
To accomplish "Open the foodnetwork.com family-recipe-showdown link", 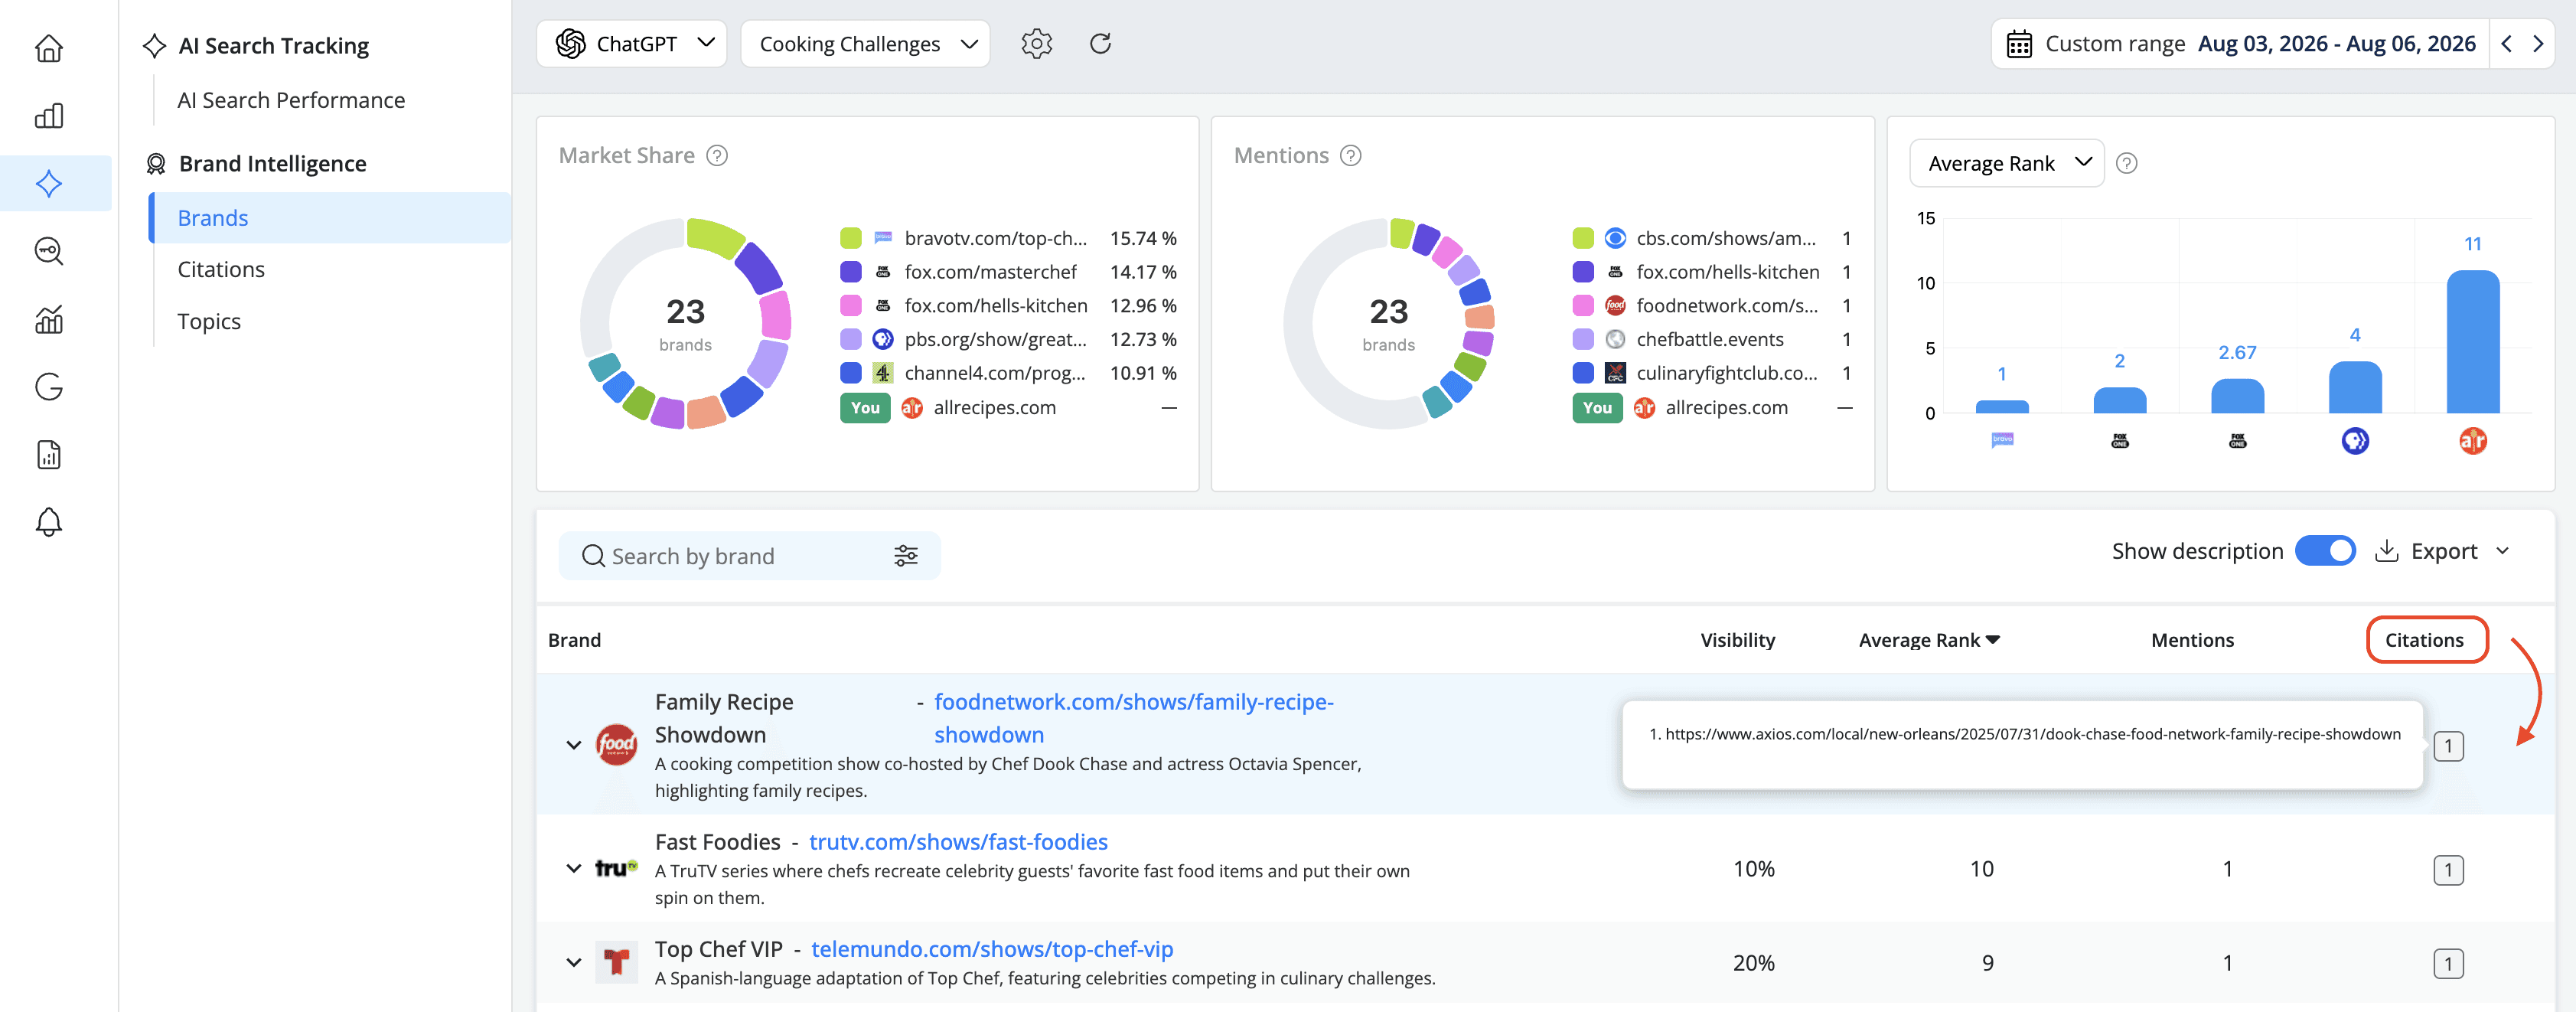I will (x=1134, y=718).
